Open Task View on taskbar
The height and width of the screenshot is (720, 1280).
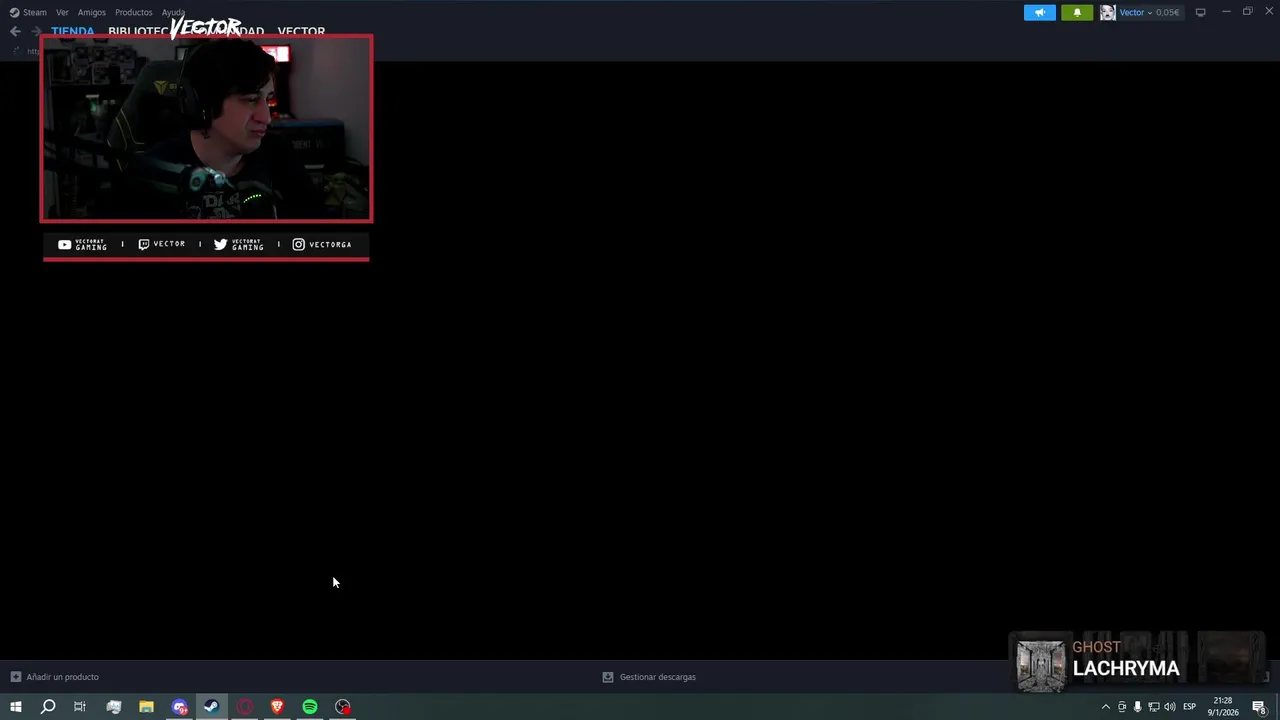coord(80,707)
